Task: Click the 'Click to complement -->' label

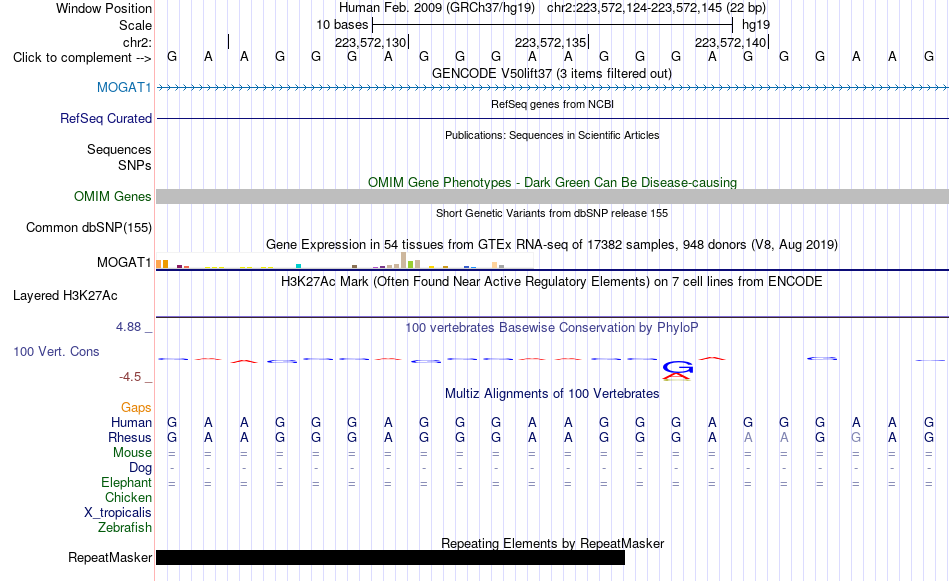Action: (x=82, y=58)
